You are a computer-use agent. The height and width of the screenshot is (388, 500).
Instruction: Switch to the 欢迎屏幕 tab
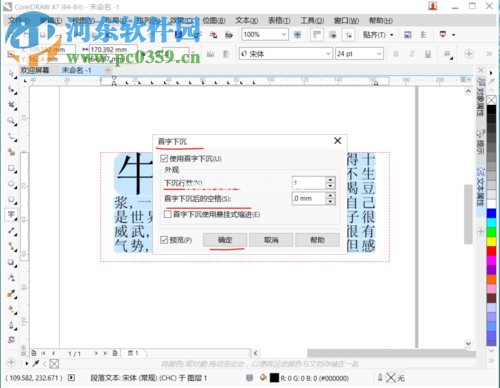tap(35, 70)
